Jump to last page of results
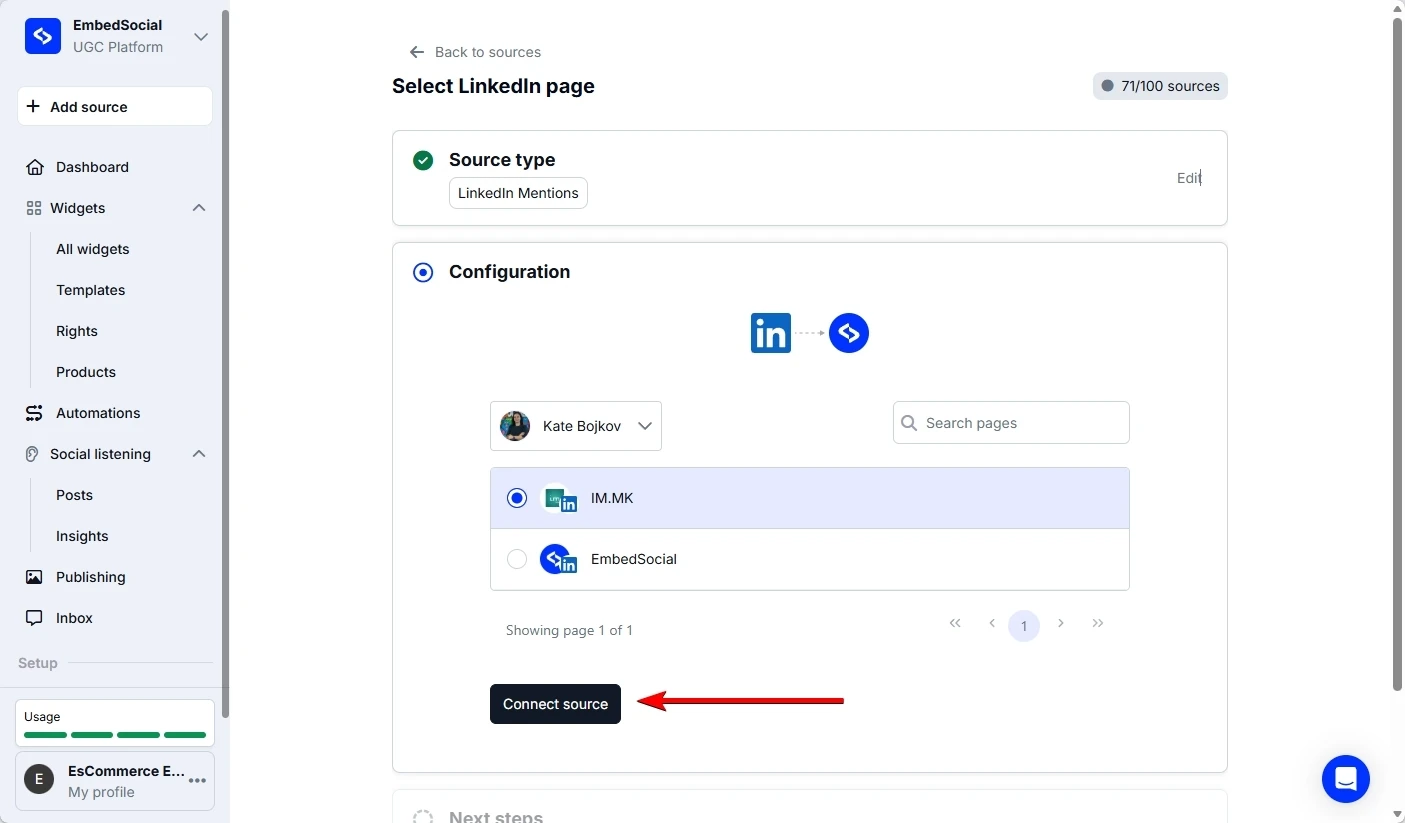Image resolution: width=1405 pixels, height=823 pixels. (1098, 623)
